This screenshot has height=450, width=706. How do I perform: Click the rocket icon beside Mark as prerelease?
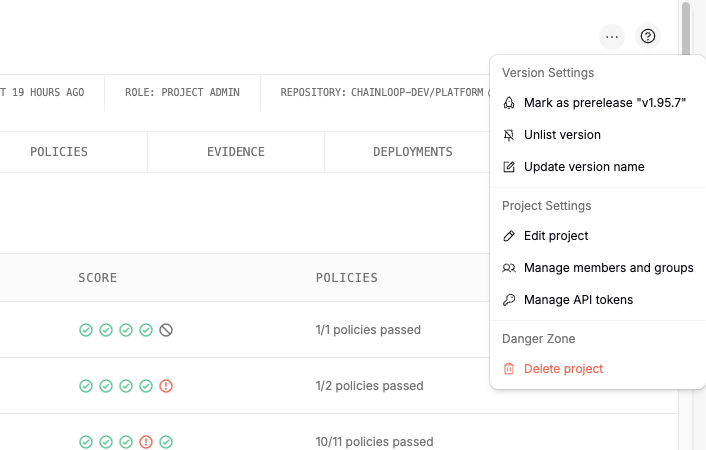pyautogui.click(x=509, y=103)
